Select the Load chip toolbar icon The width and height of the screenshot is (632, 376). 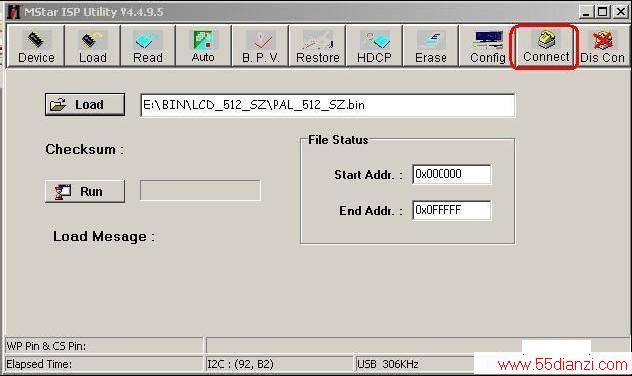tap(92, 46)
